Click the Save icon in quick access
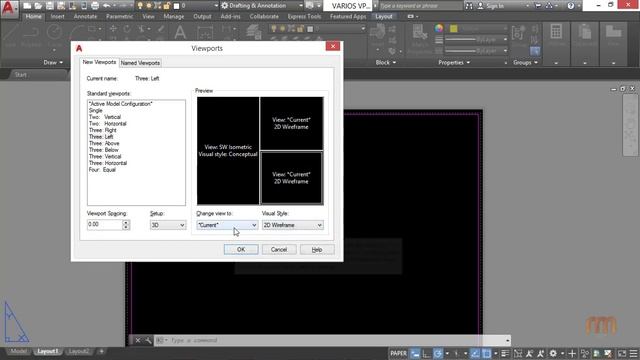The height and width of the screenshot is (360, 640). [x=49, y=6]
